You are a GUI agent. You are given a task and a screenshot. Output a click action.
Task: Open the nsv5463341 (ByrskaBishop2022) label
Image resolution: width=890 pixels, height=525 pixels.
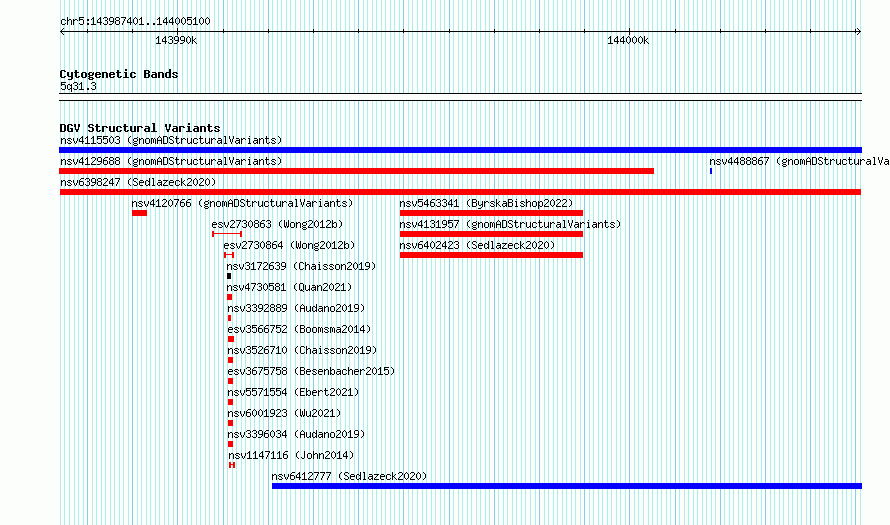point(486,203)
